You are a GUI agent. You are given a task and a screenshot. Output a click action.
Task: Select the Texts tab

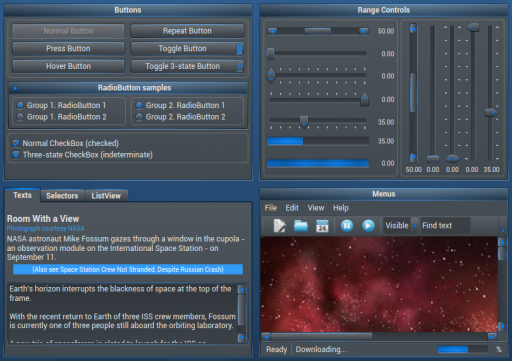(x=22, y=195)
